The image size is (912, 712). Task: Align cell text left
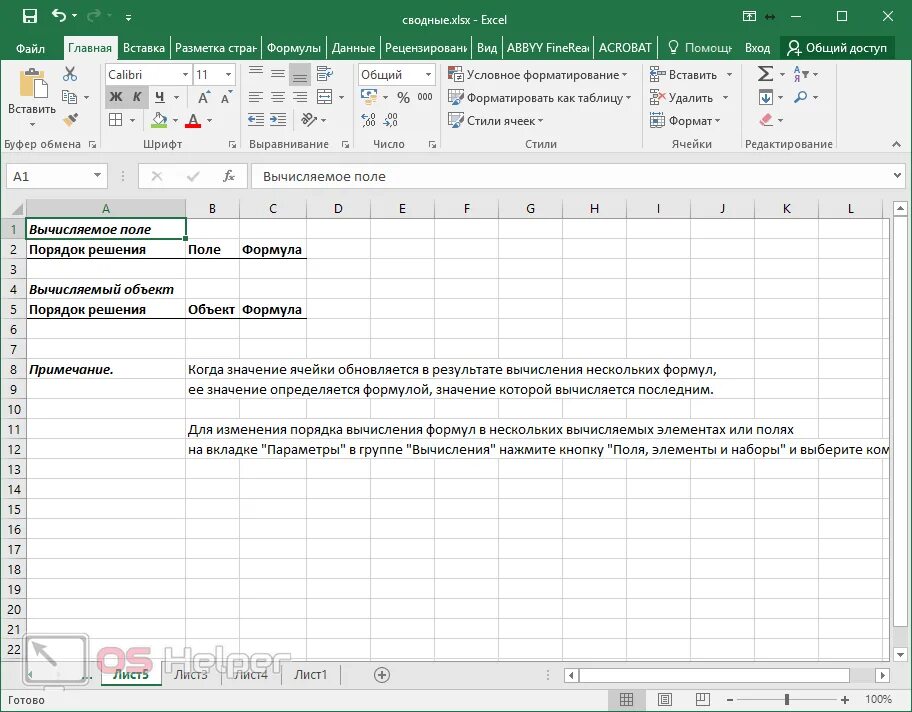point(255,97)
